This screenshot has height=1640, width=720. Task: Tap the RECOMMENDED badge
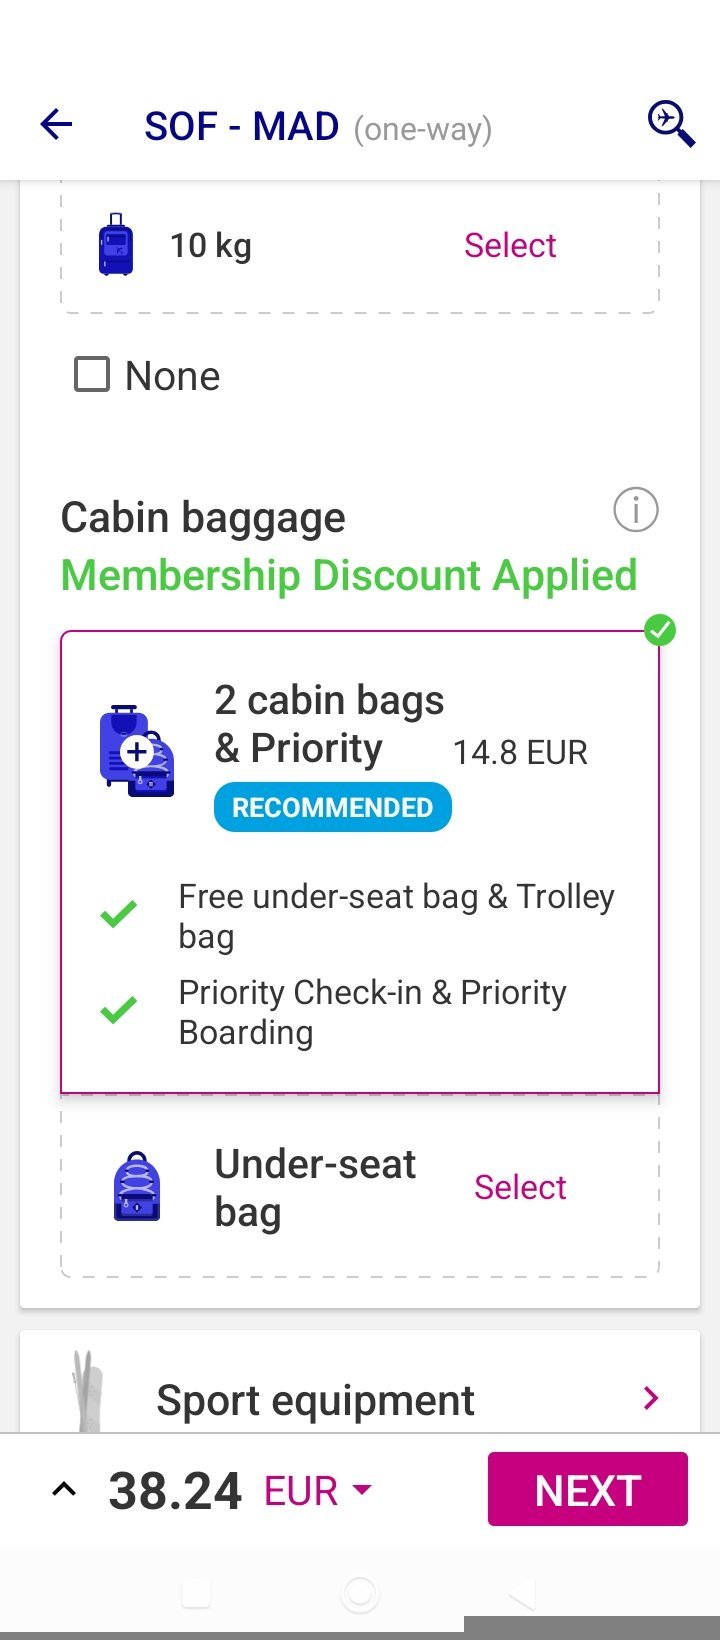(332, 808)
